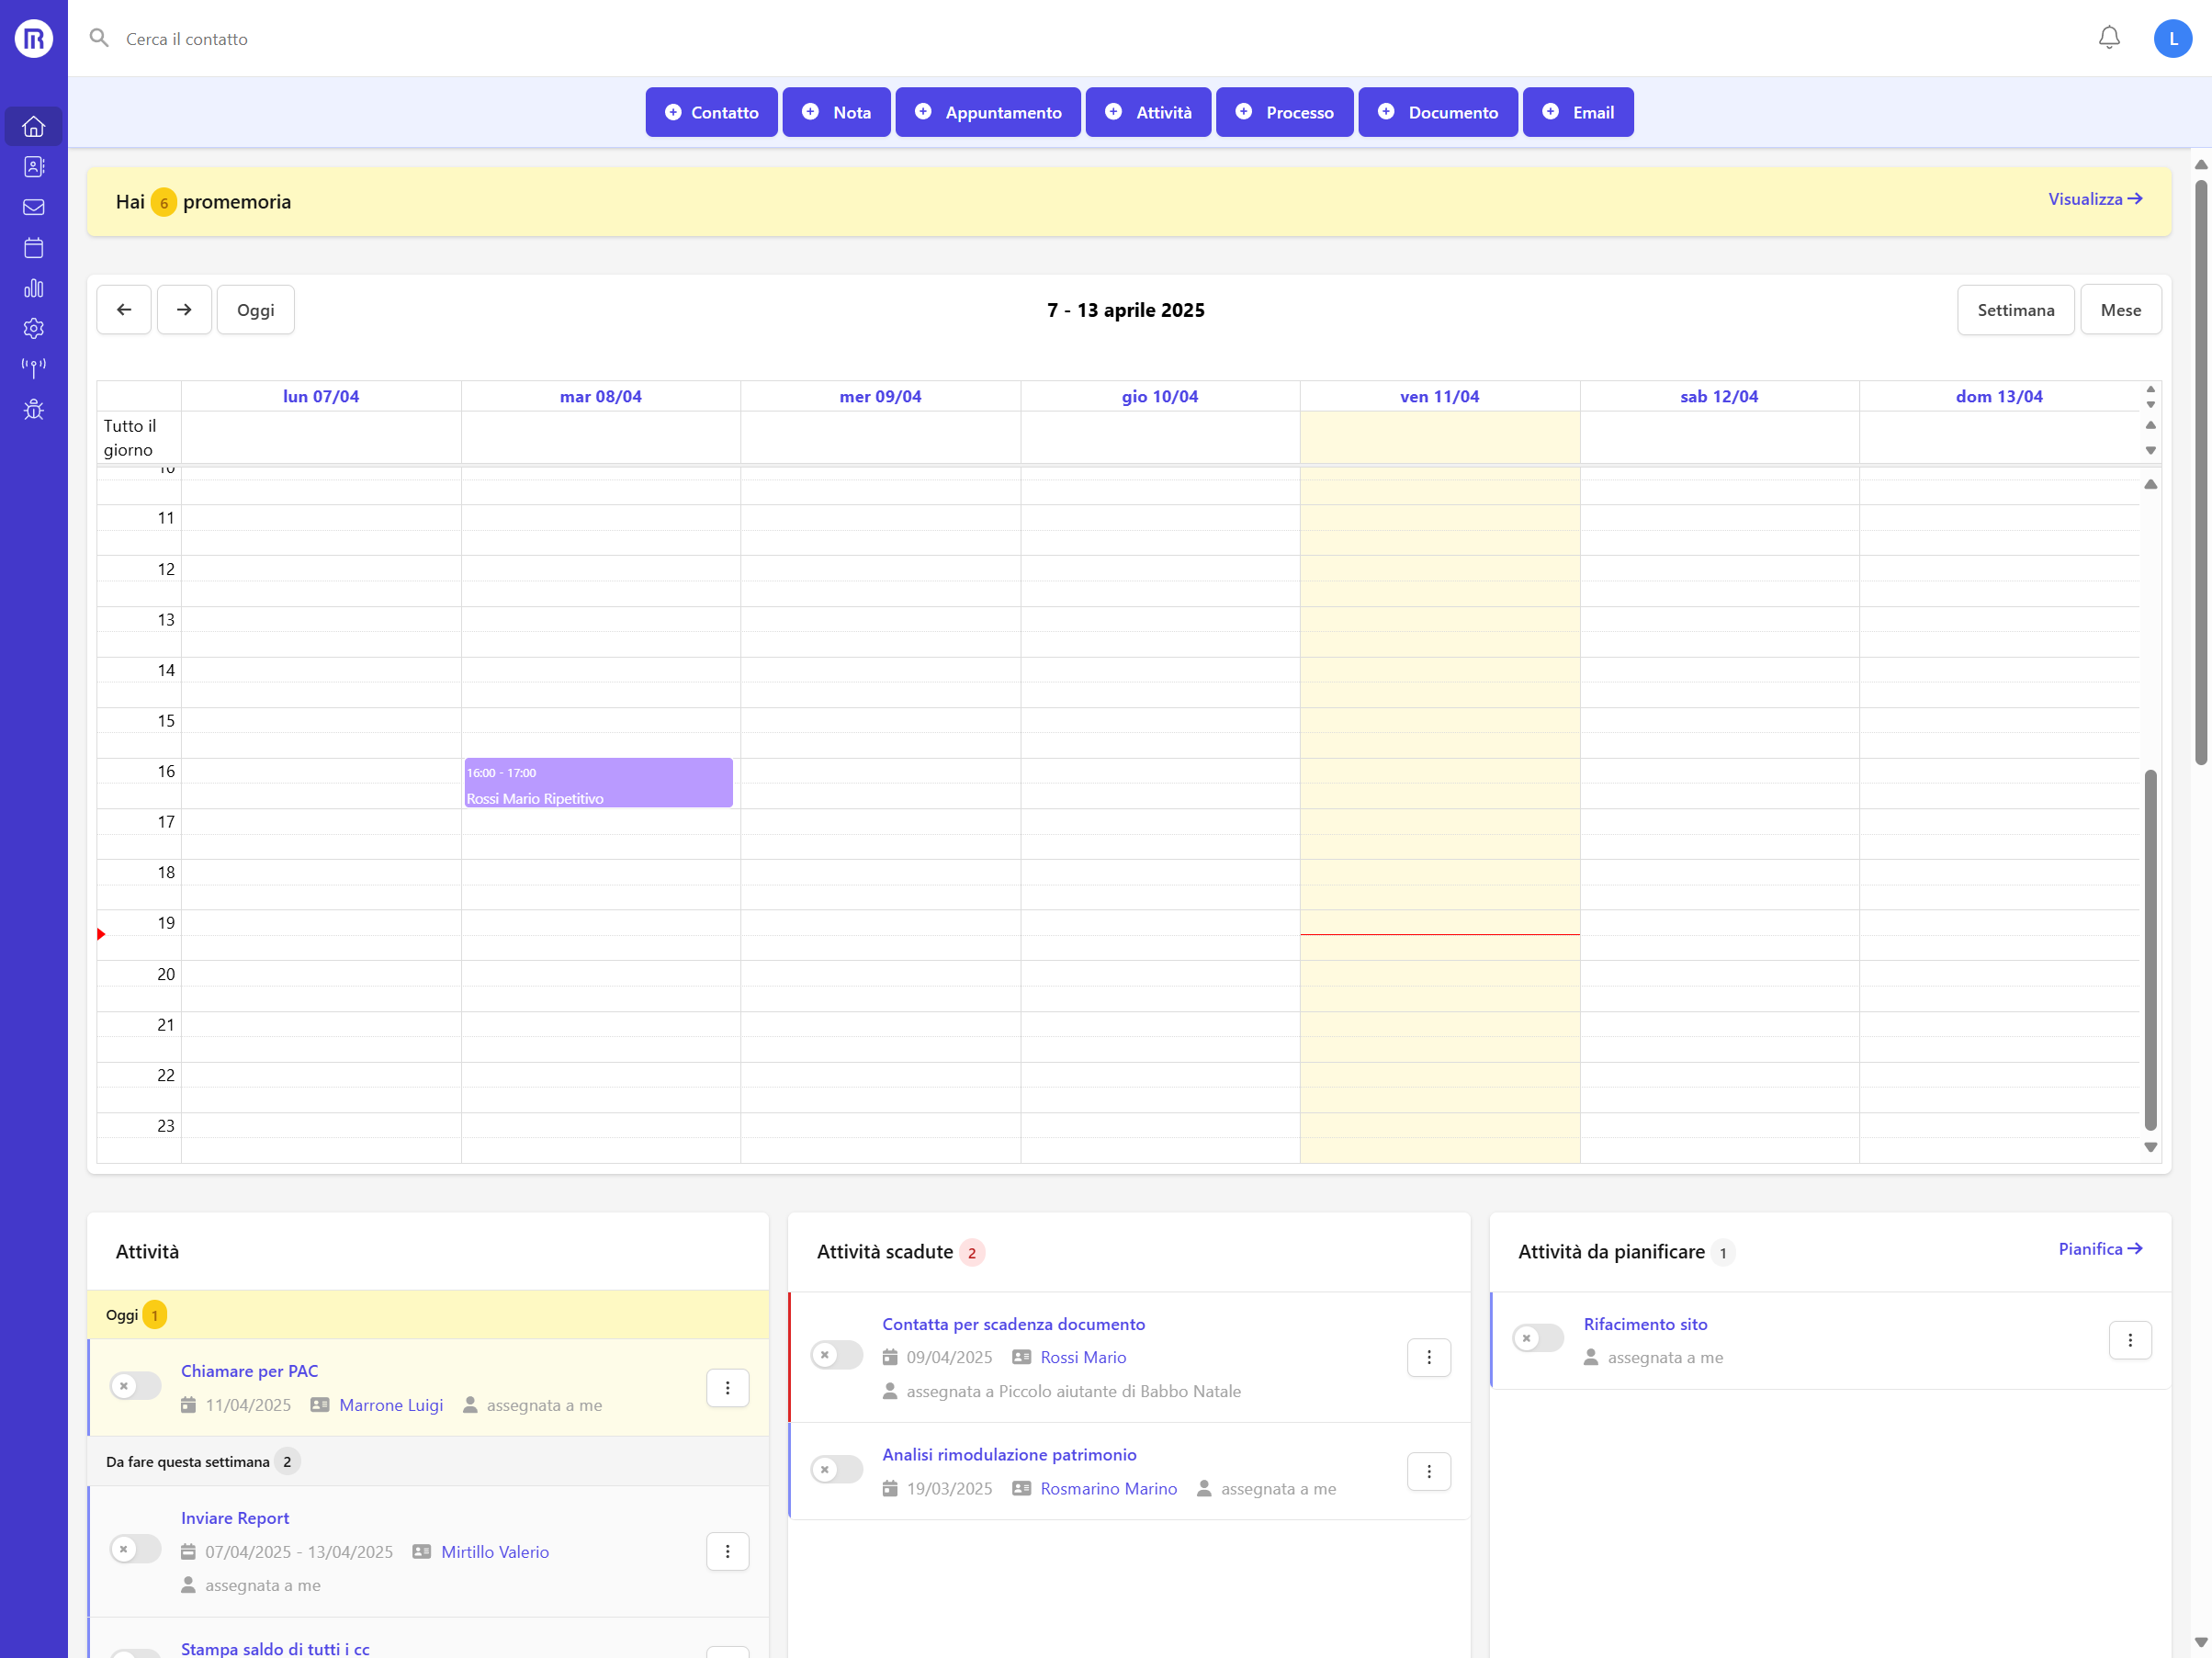Screen dimensions: 2212x1658
Task: Click the calendar vertical scrollbar thumb
Action: click(x=2150, y=950)
